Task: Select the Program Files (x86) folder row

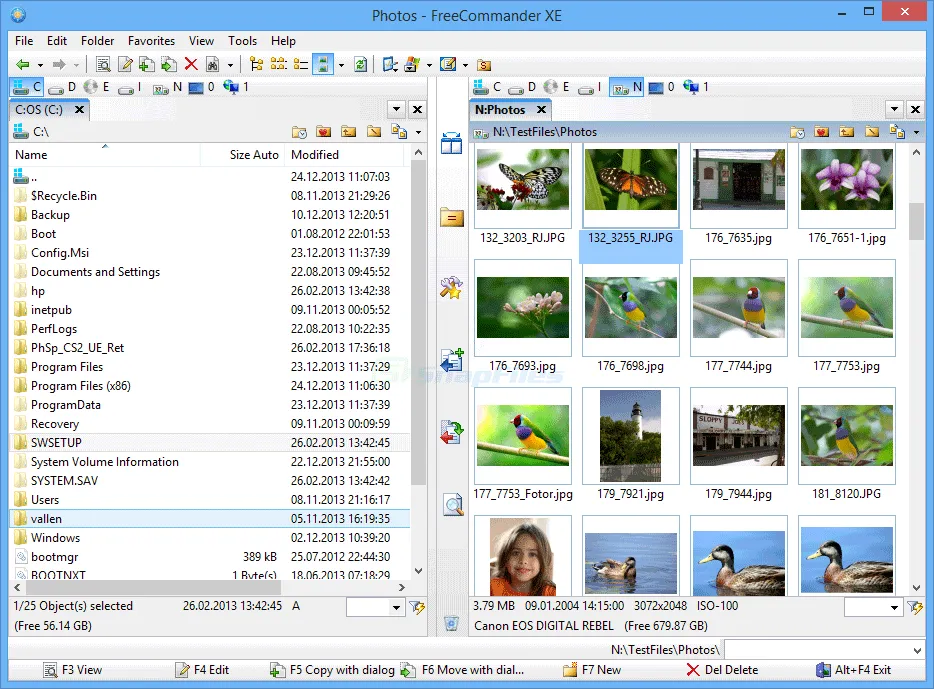Action: coord(210,386)
